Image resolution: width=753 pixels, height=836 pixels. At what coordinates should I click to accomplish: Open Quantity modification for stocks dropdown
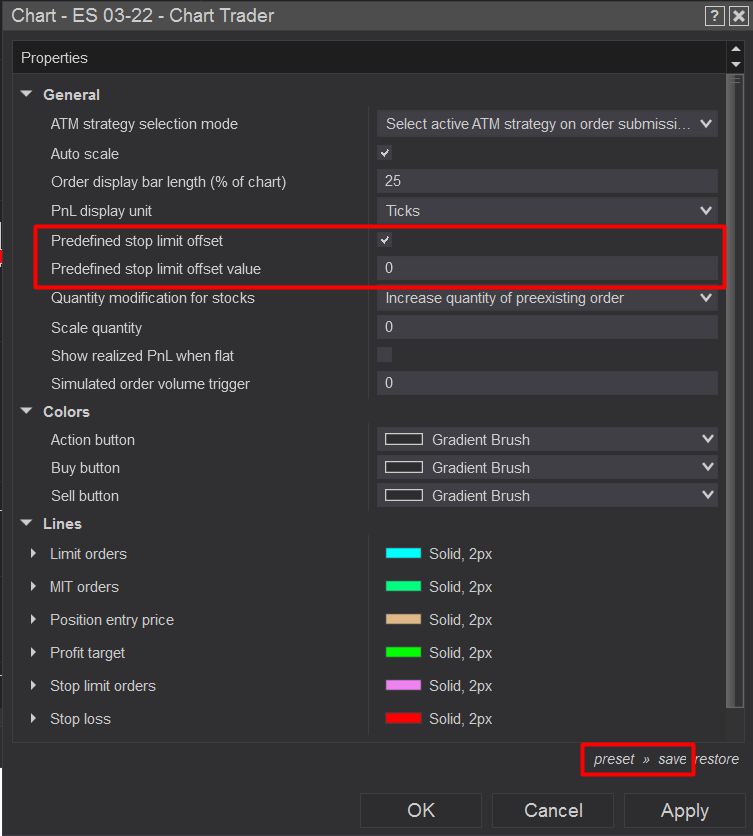tap(548, 298)
